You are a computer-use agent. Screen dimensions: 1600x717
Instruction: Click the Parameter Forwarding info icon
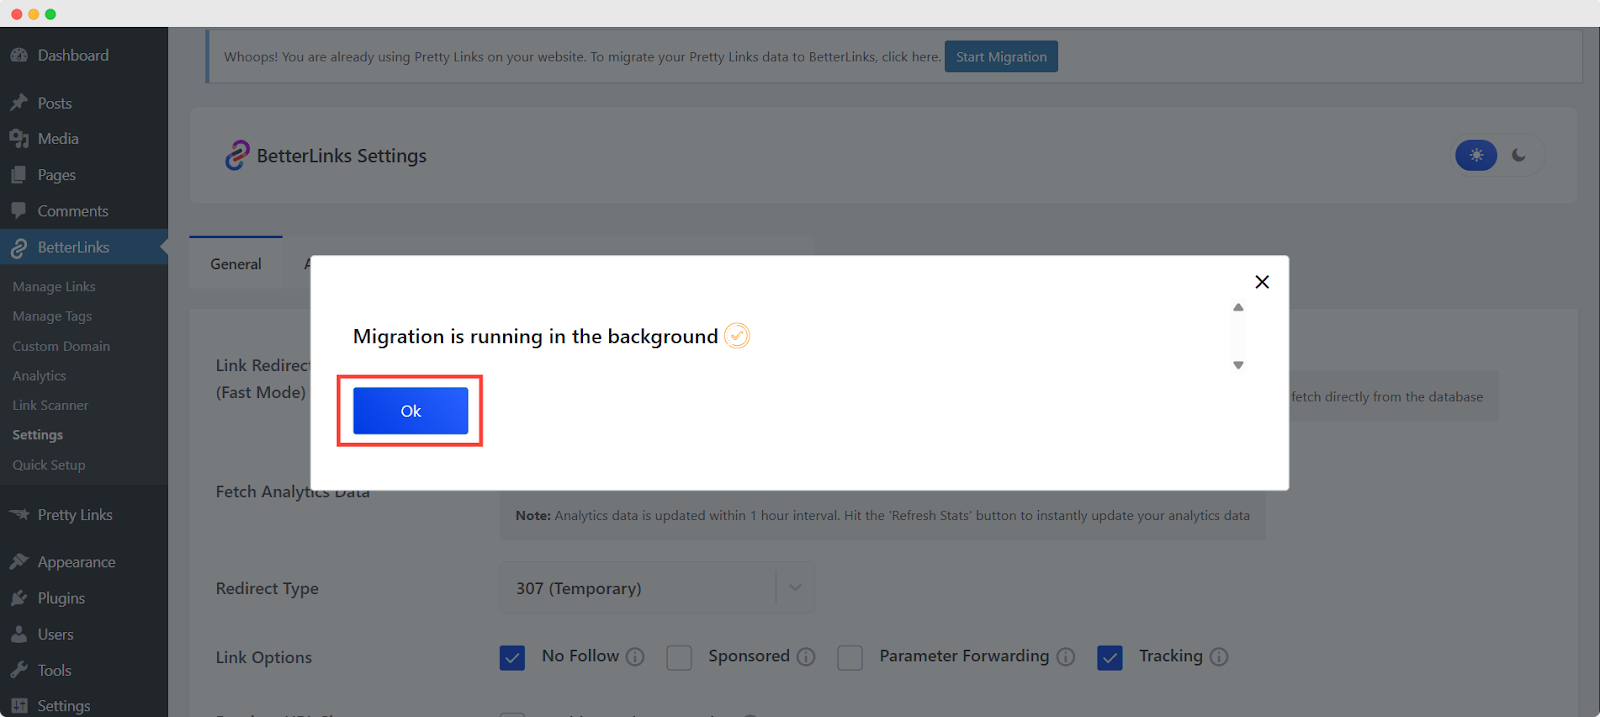(x=1066, y=657)
